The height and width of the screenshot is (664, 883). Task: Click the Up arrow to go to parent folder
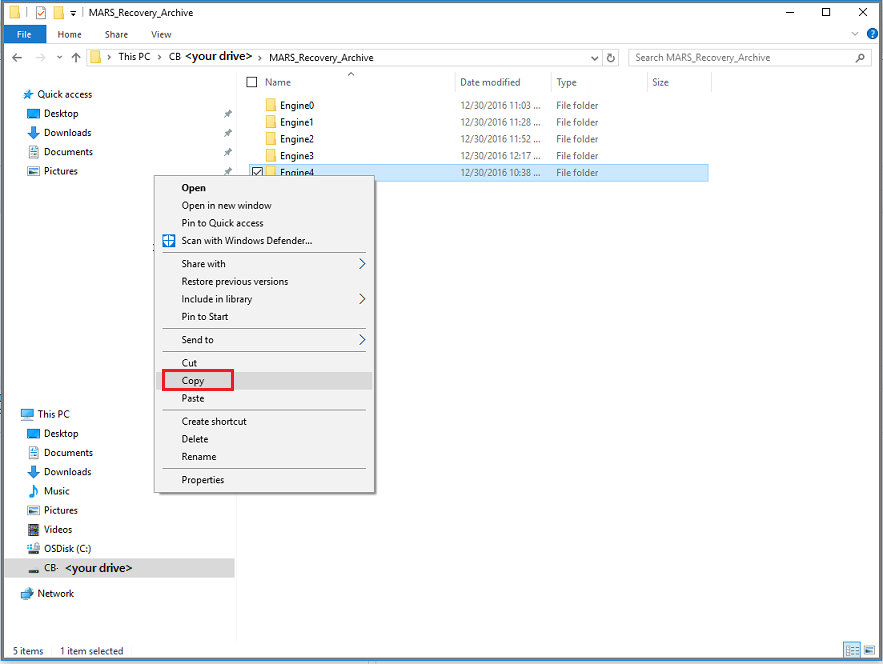78,57
